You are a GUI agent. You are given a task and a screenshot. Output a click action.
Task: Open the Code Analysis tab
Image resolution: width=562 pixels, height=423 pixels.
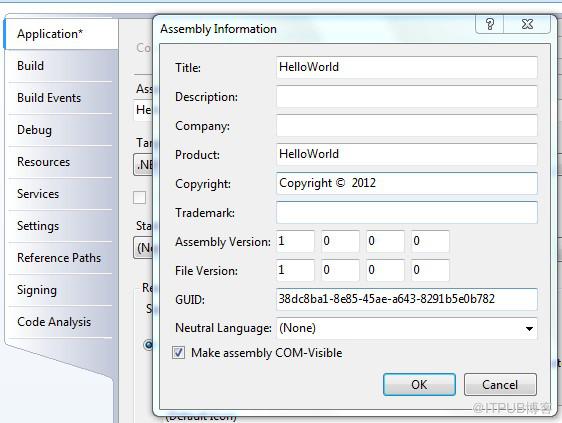[x=61, y=322]
